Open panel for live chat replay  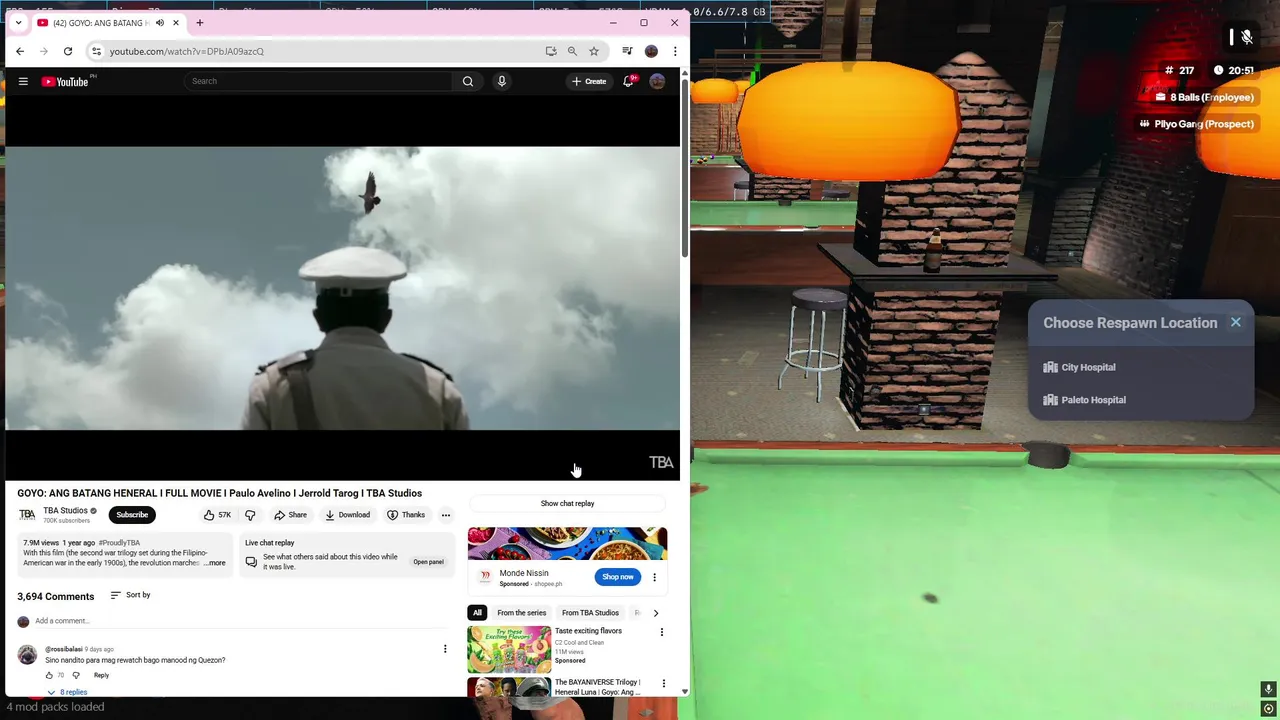pyautogui.click(x=428, y=562)
